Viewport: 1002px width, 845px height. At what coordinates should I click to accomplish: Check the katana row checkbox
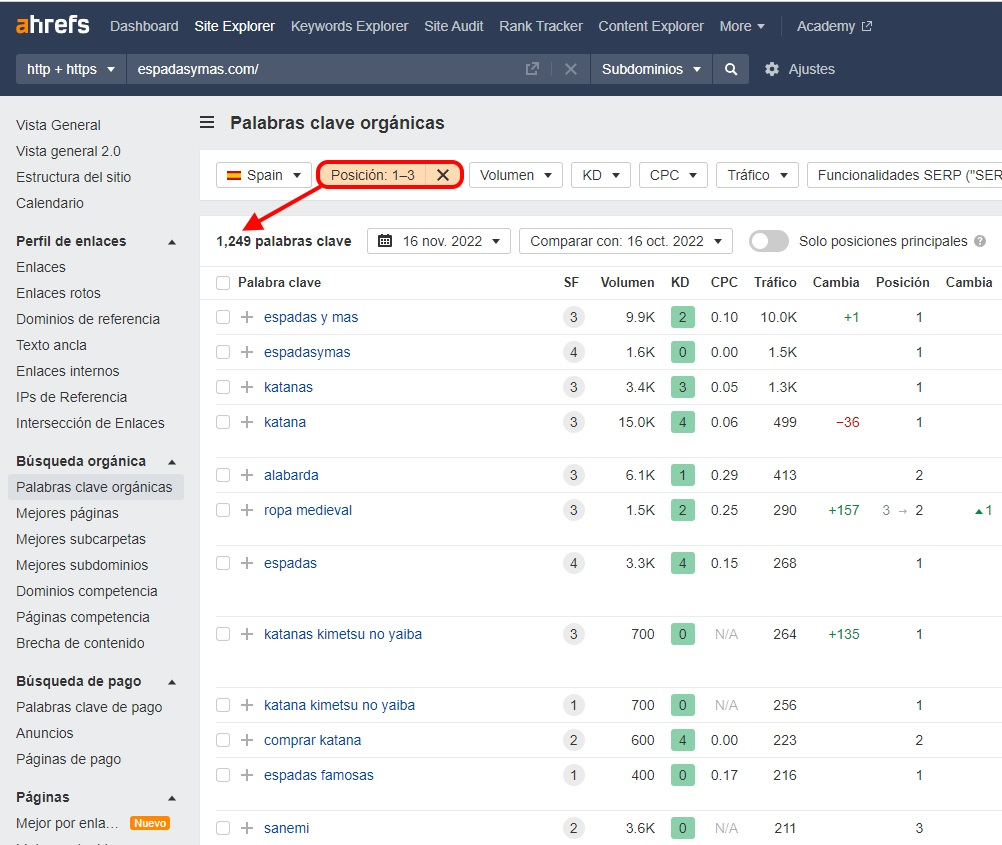click(223, 422)
